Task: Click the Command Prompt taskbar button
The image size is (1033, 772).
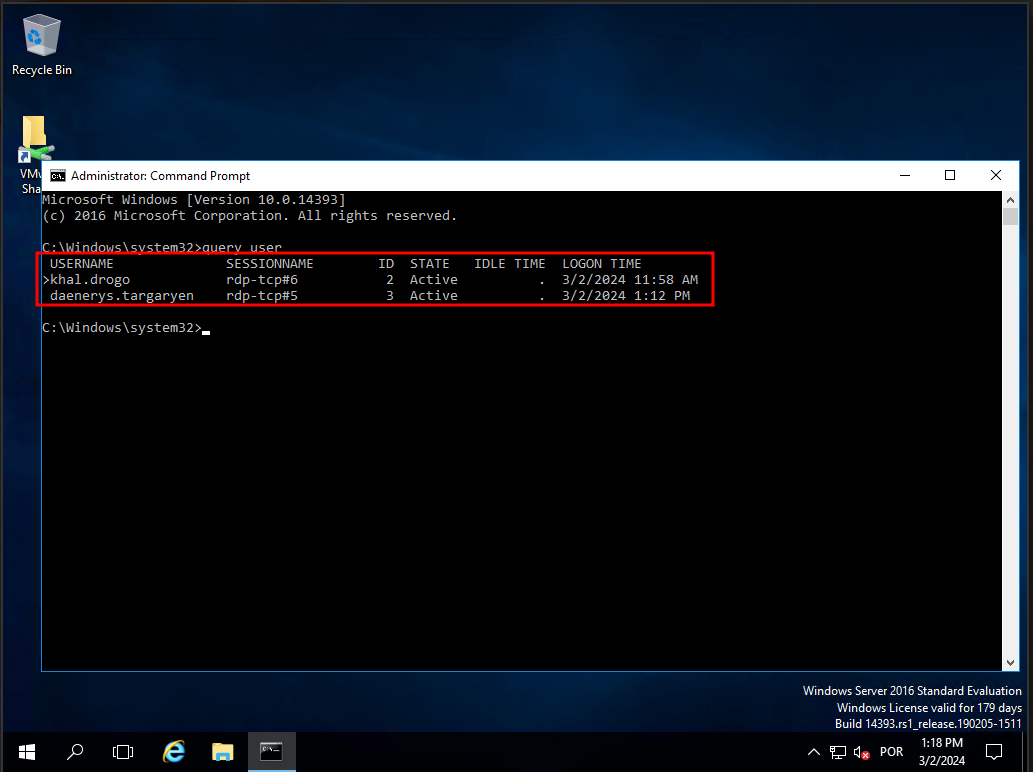Action: coord(271,751)
